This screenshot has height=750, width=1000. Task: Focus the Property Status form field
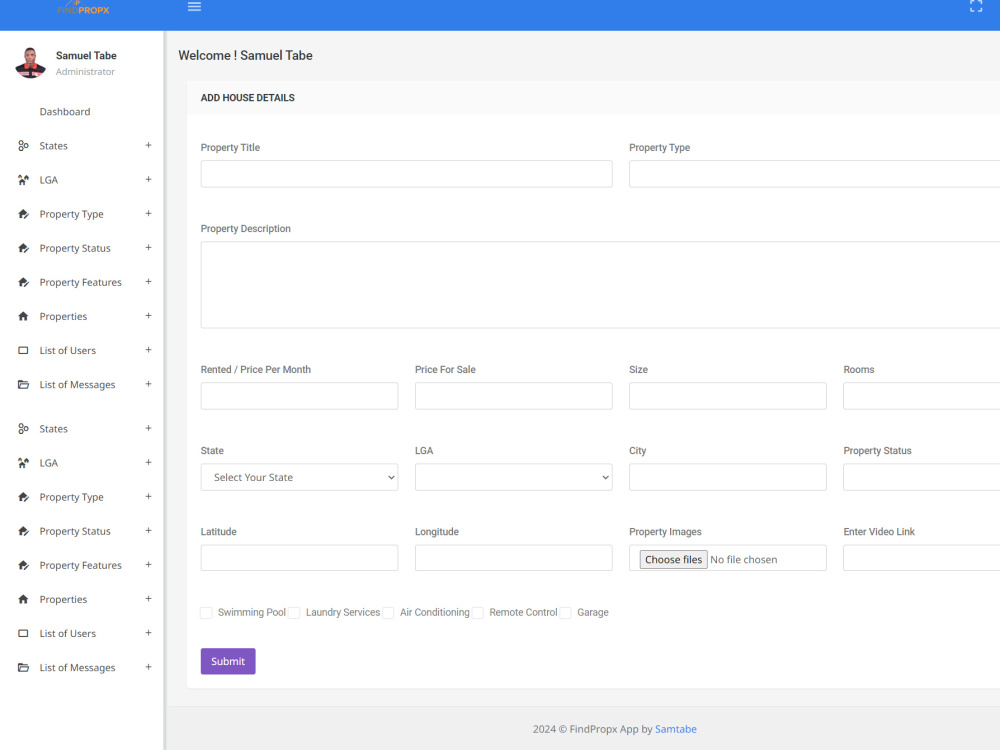click(922, 477)
